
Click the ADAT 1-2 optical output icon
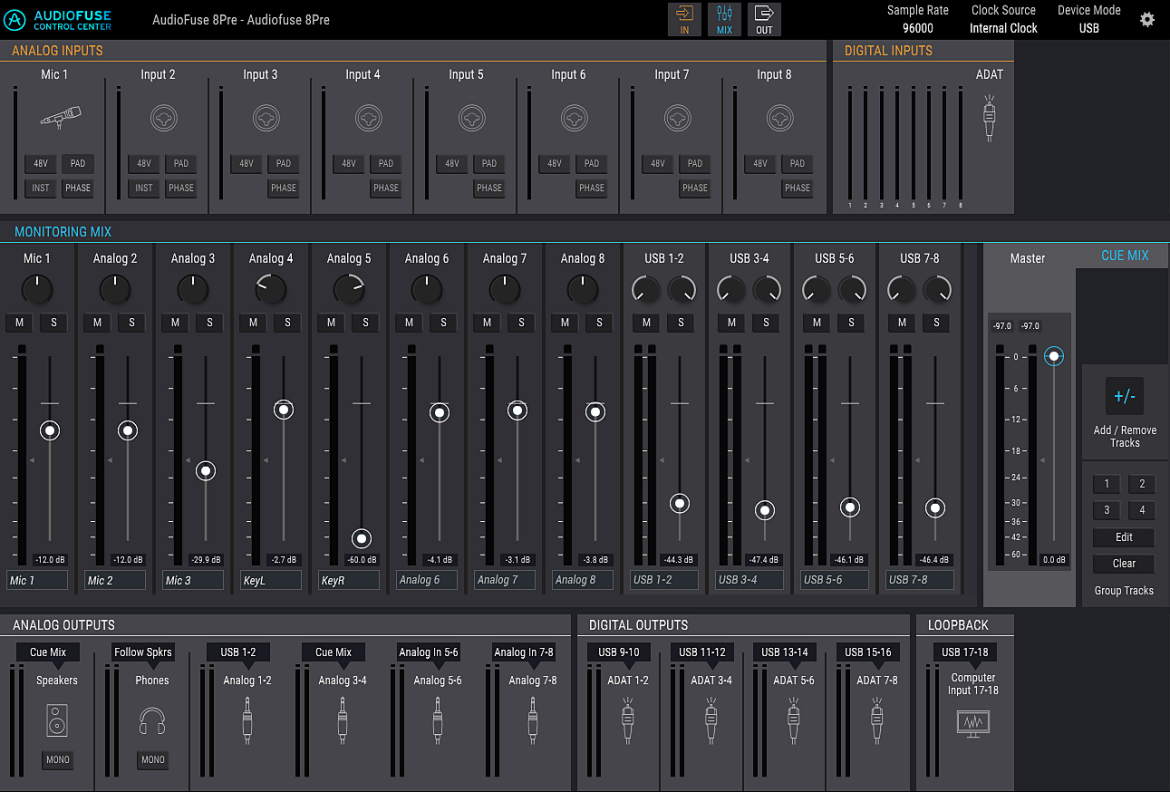628,720
